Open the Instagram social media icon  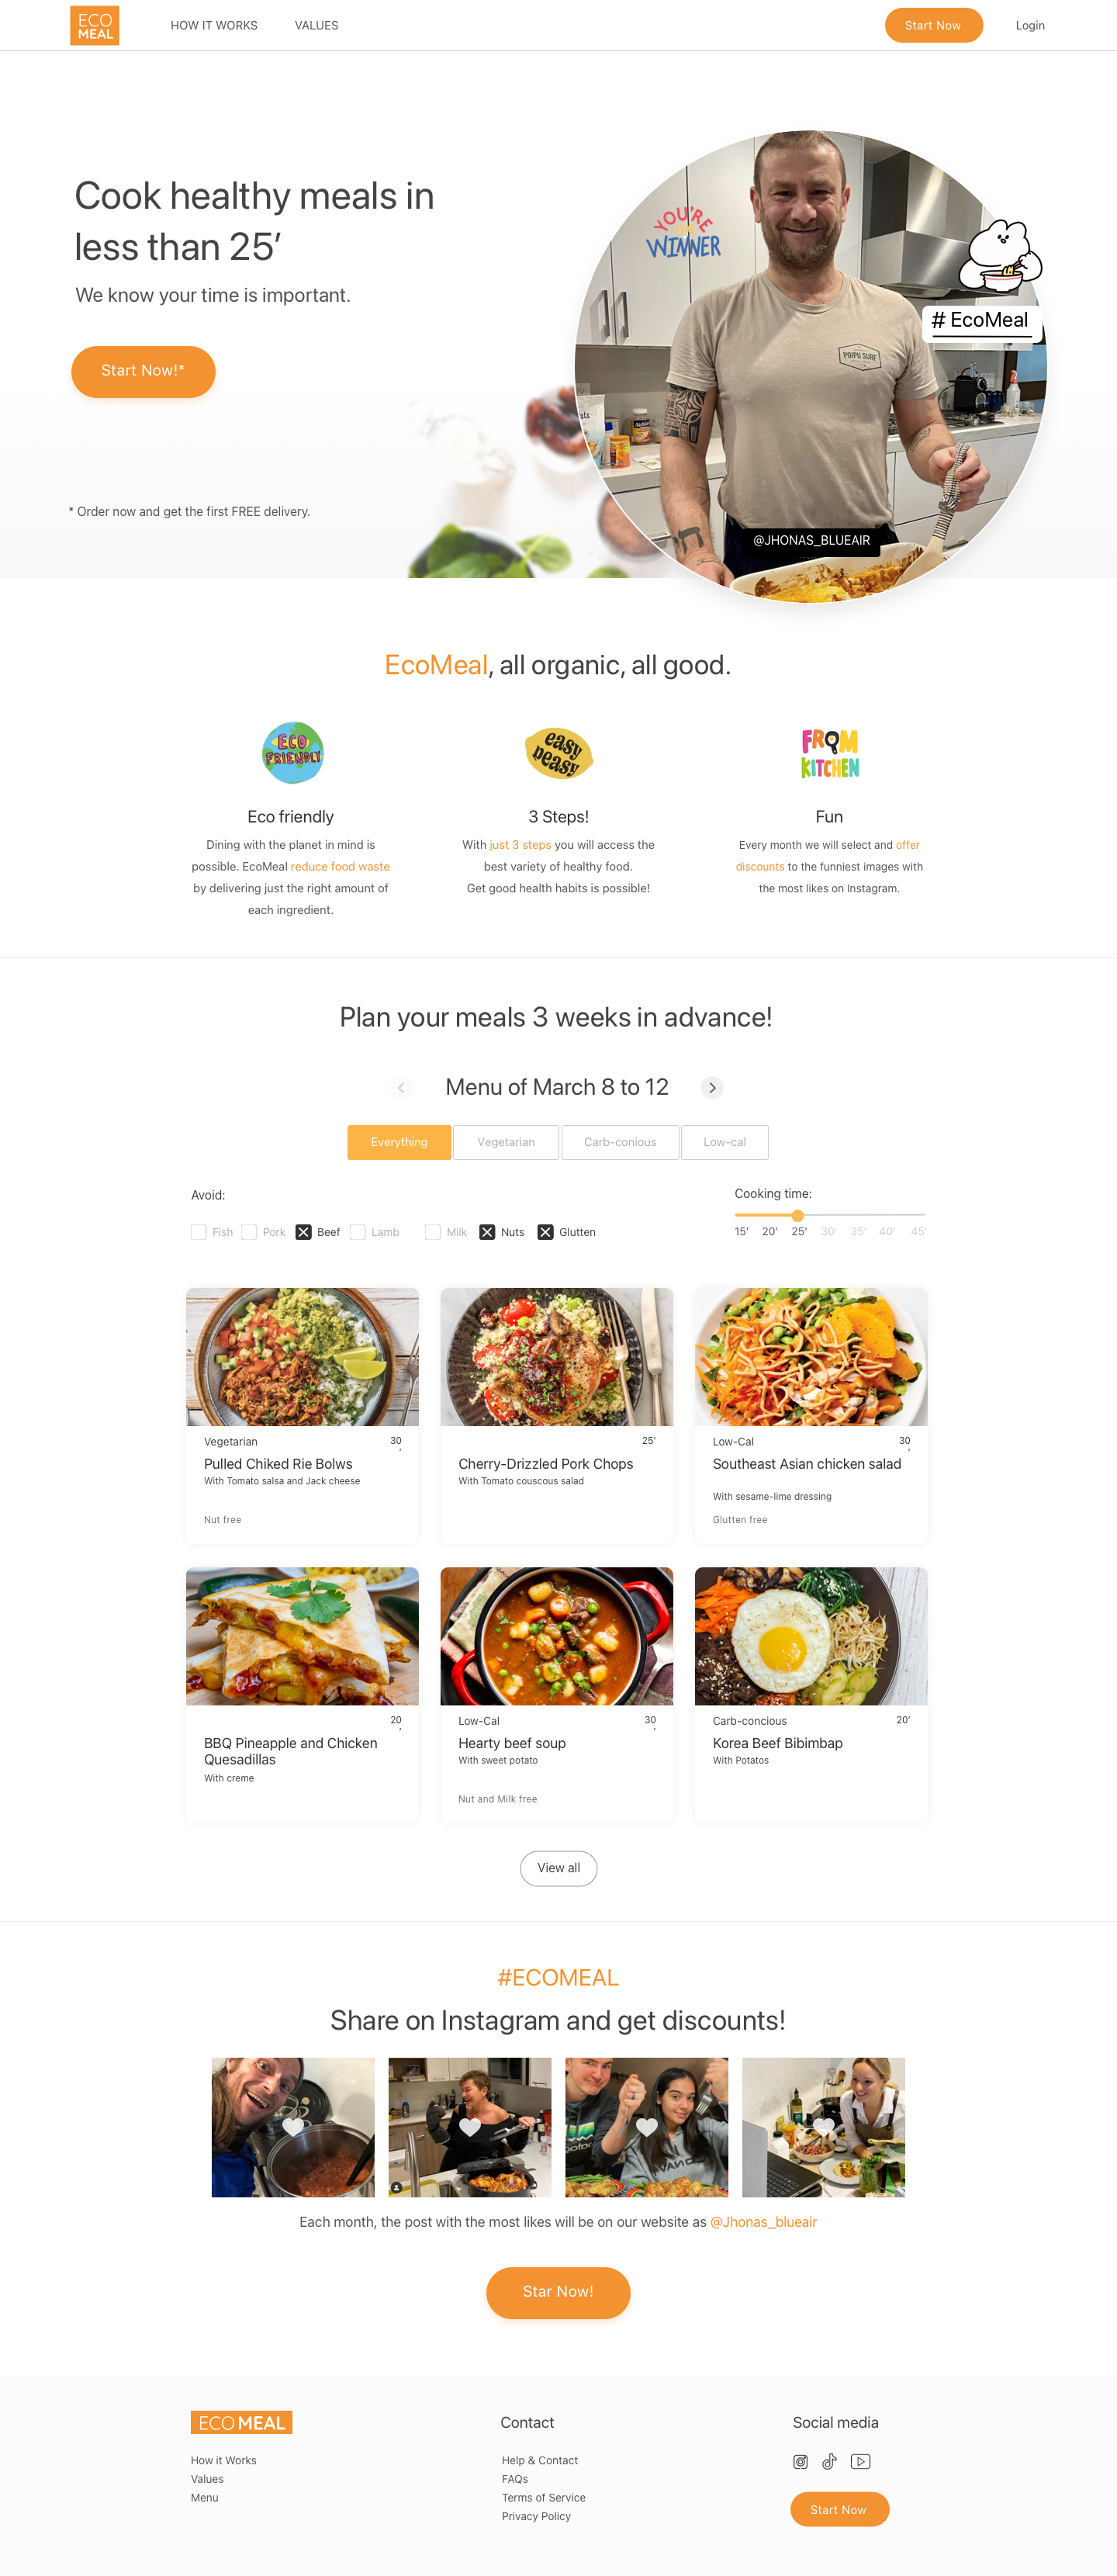point(800,2461)
